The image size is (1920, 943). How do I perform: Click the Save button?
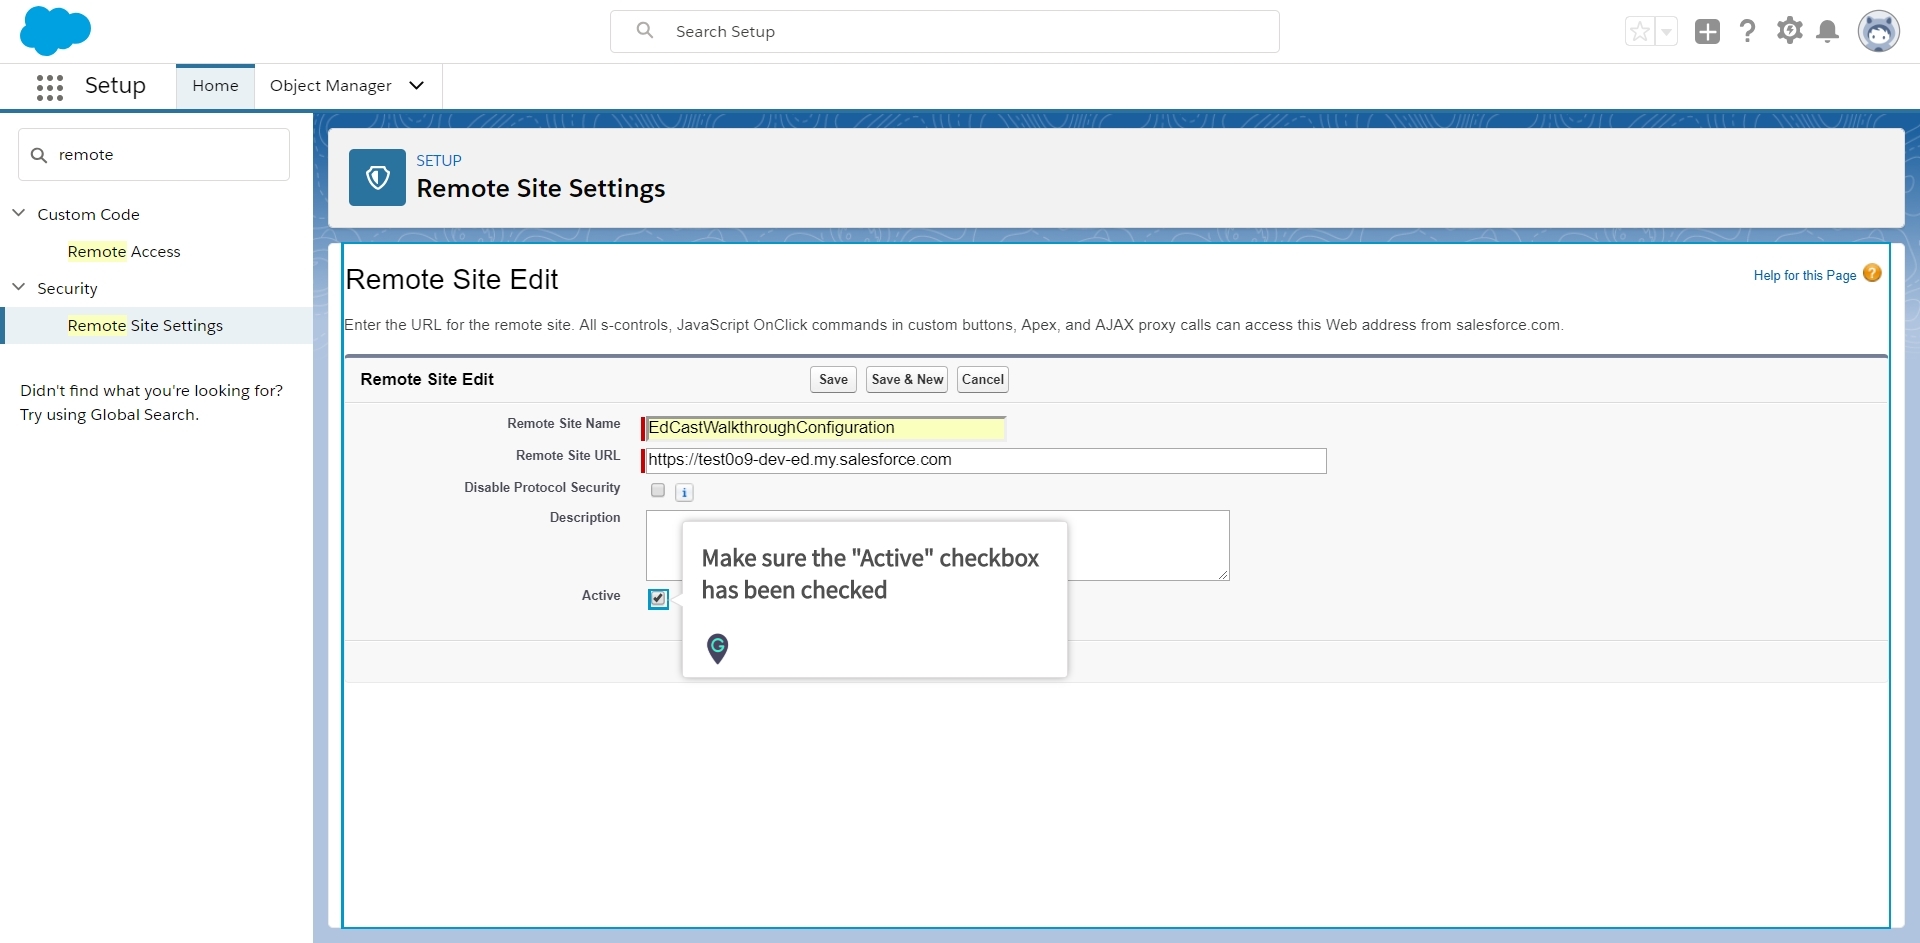click(x=833, y=379)
